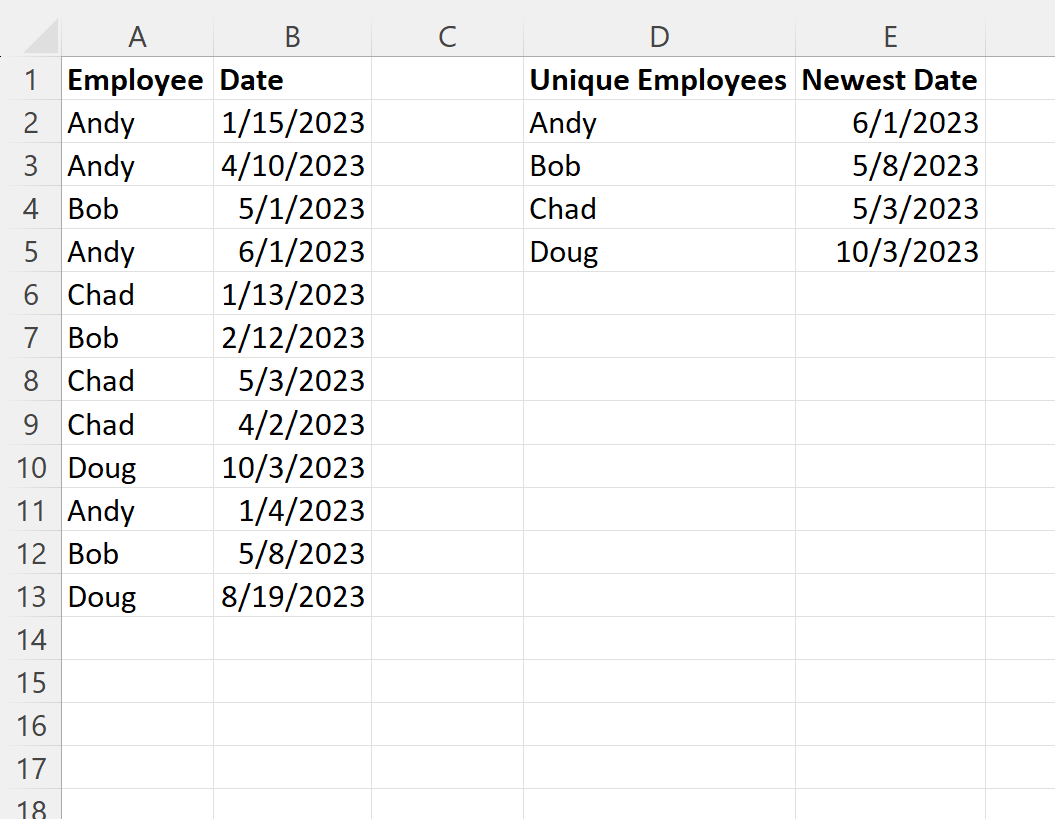The height and width of the screenshot is (819, 1055).
Task: Select cell with date 4/2/2023
Action: pos(292,424)
